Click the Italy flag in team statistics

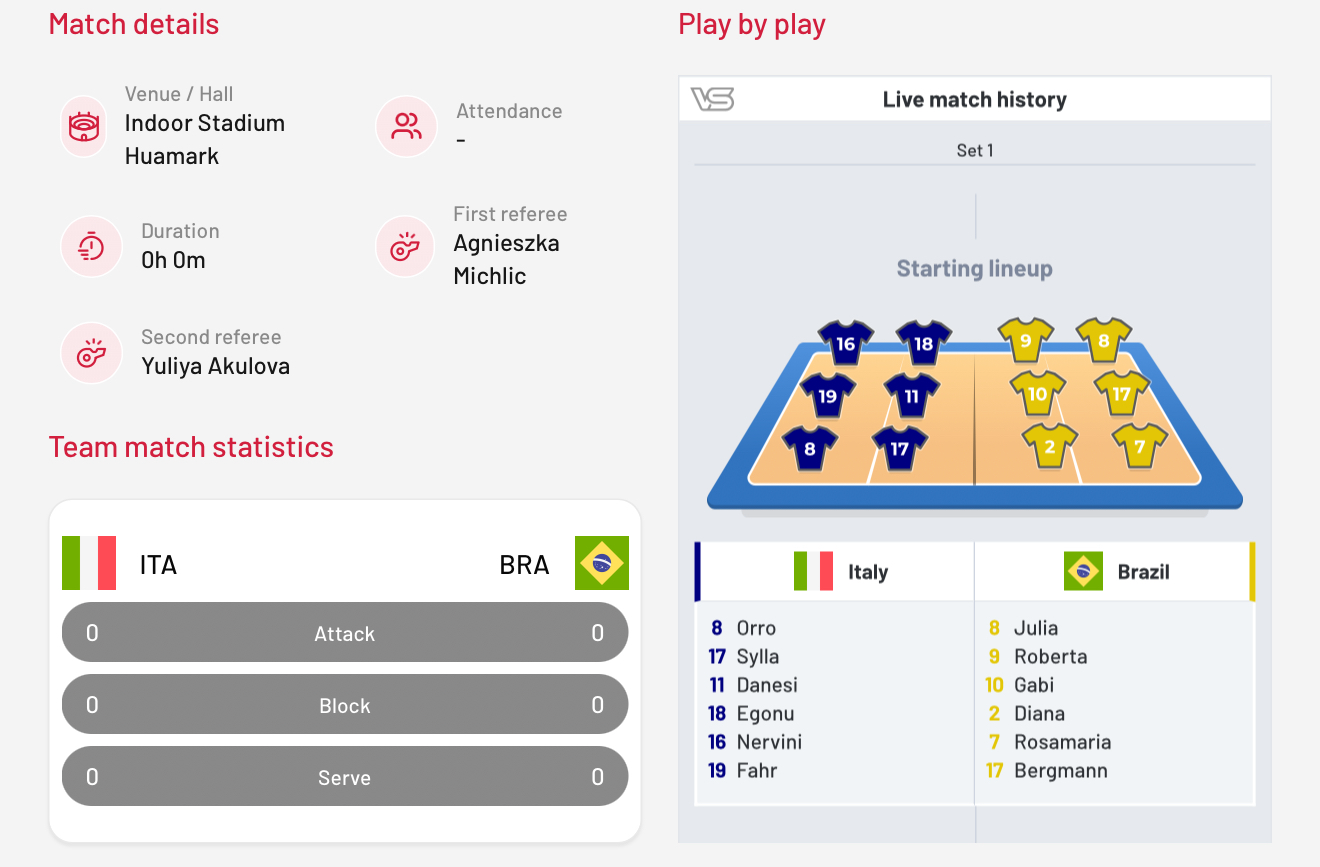(x=89, y=563)
